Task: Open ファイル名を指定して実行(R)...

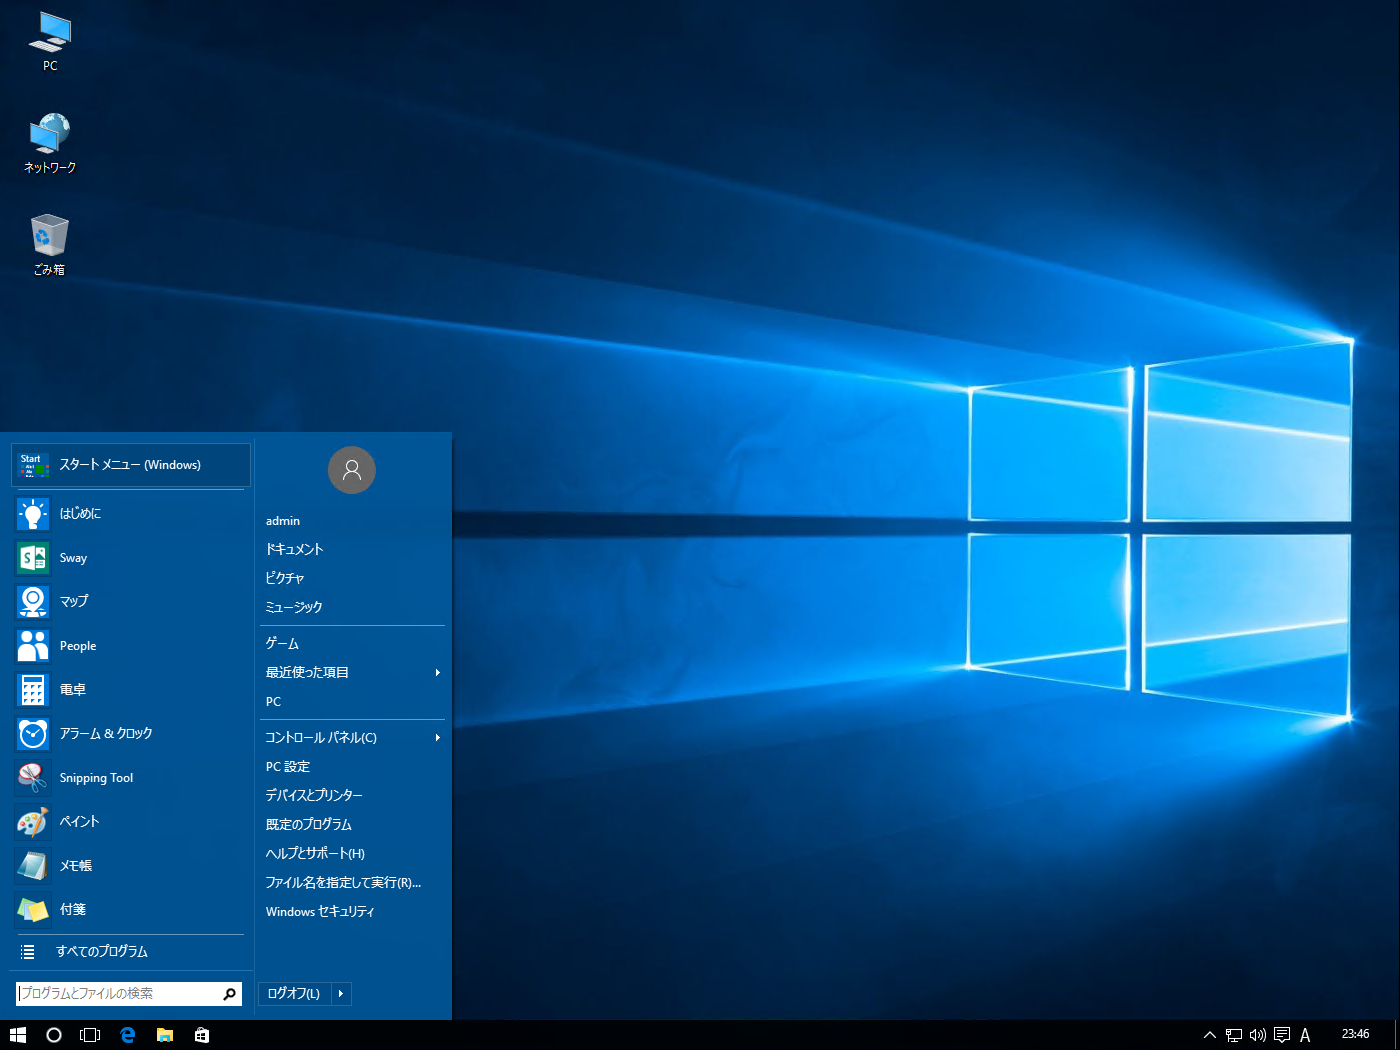Action: pyautogui.click(x=343, y=883)
